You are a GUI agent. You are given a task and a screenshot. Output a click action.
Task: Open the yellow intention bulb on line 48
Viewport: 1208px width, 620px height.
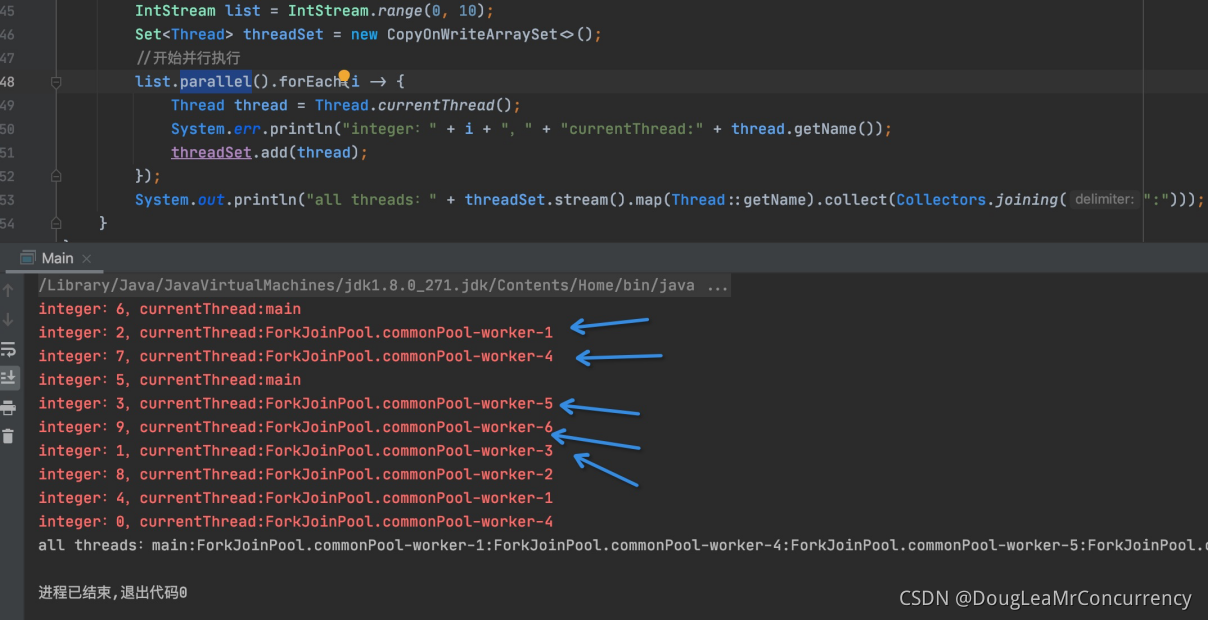(344, 77)
